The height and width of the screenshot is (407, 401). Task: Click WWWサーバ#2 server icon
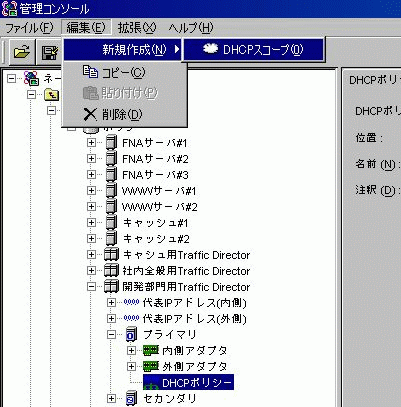point(111,207)
